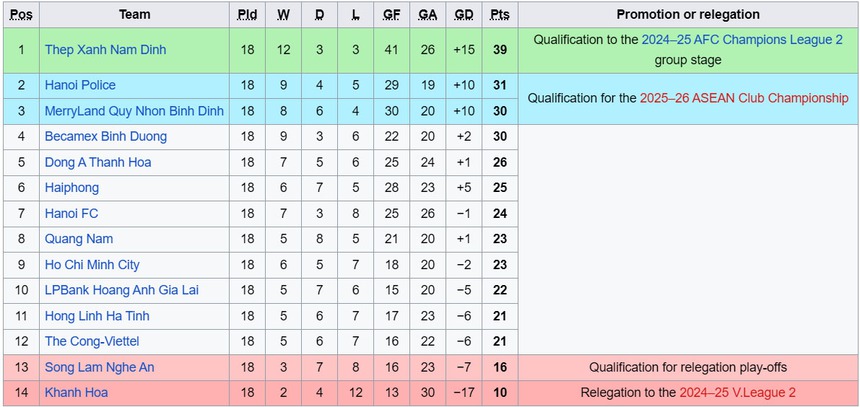Screen dimensions: 860x407
Task: Click the Quang Nam team link
Action: (x=78, y=239)
